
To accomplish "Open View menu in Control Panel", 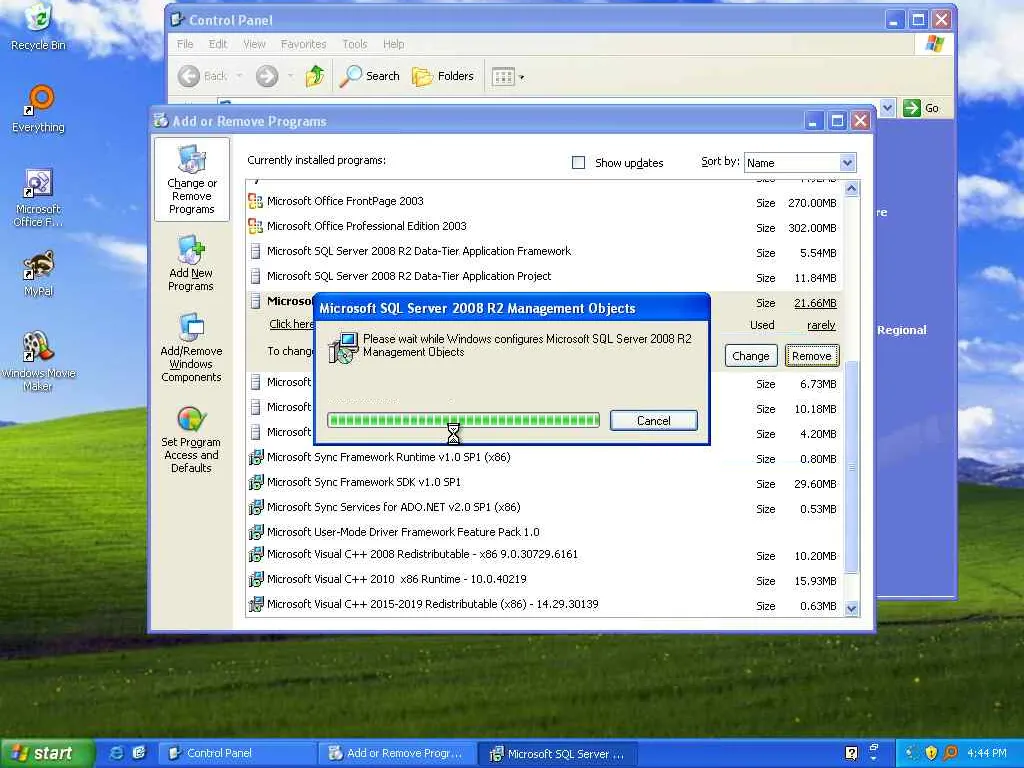I will coord(254,44).
